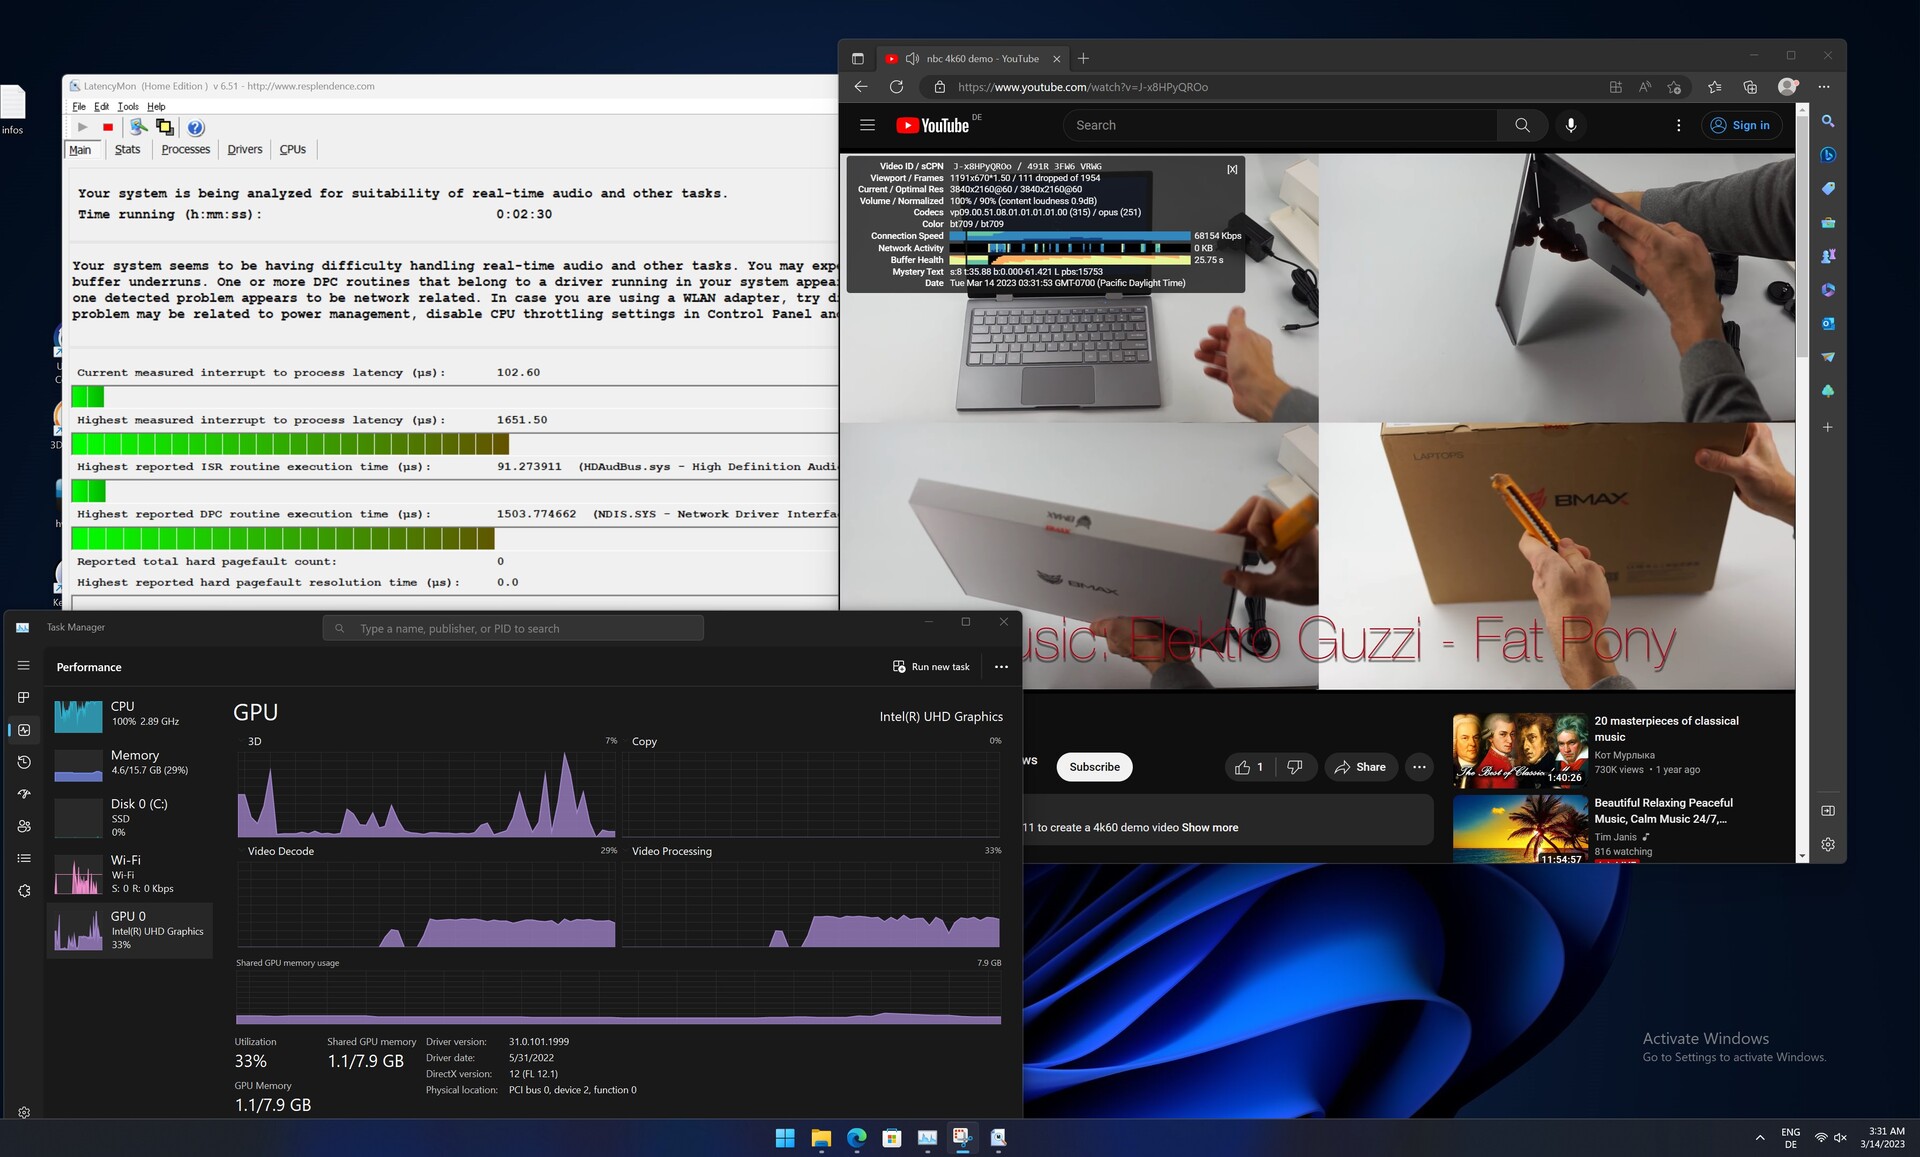Toggle the Like button on the video
This screenshot has width=1920, height=1157.
1249,767
